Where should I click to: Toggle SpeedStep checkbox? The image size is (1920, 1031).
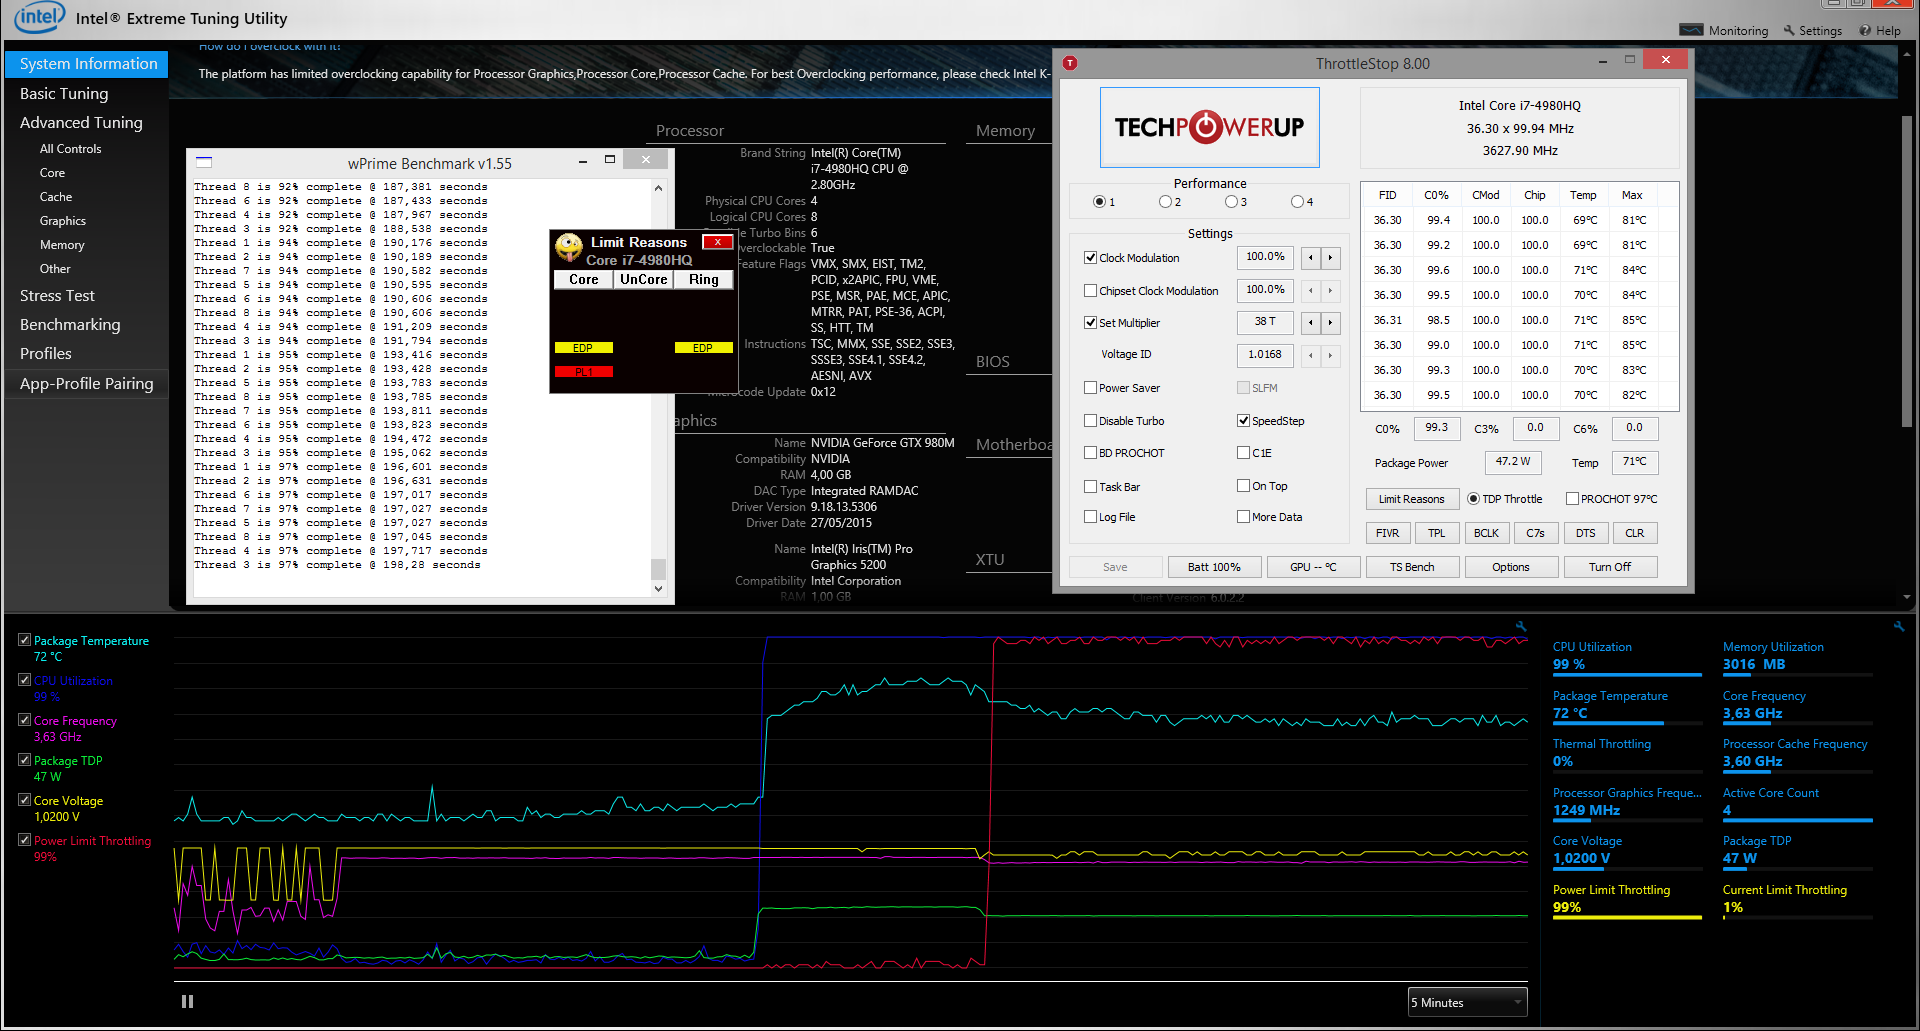click(x=1244, y=421)
